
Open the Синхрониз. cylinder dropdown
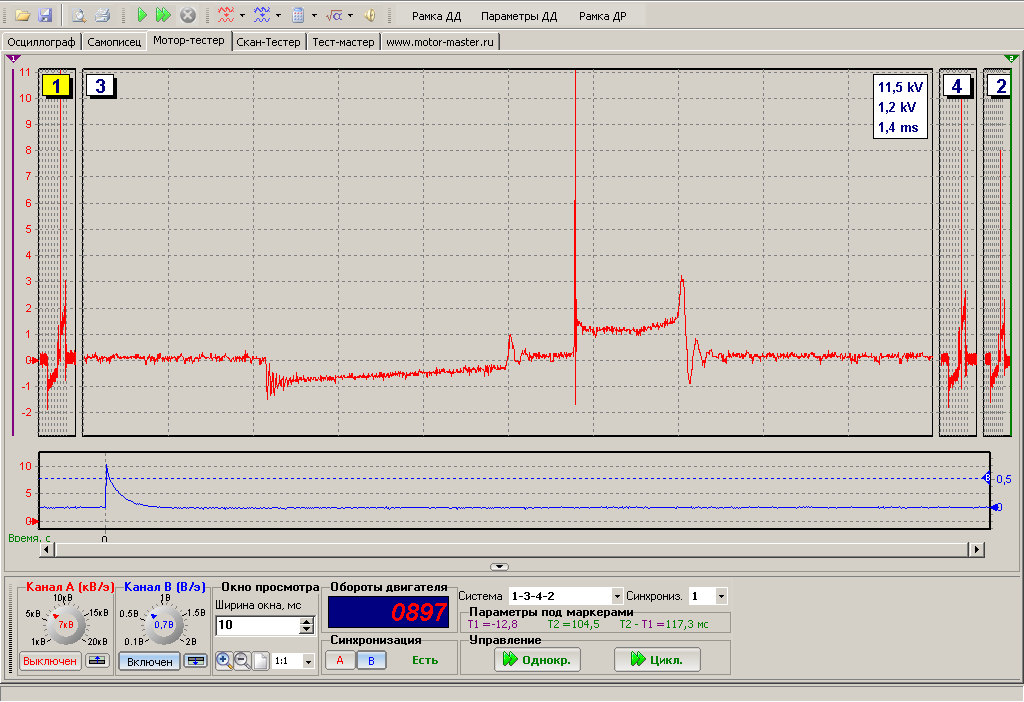pyautogui.click(x=721, y=596)
